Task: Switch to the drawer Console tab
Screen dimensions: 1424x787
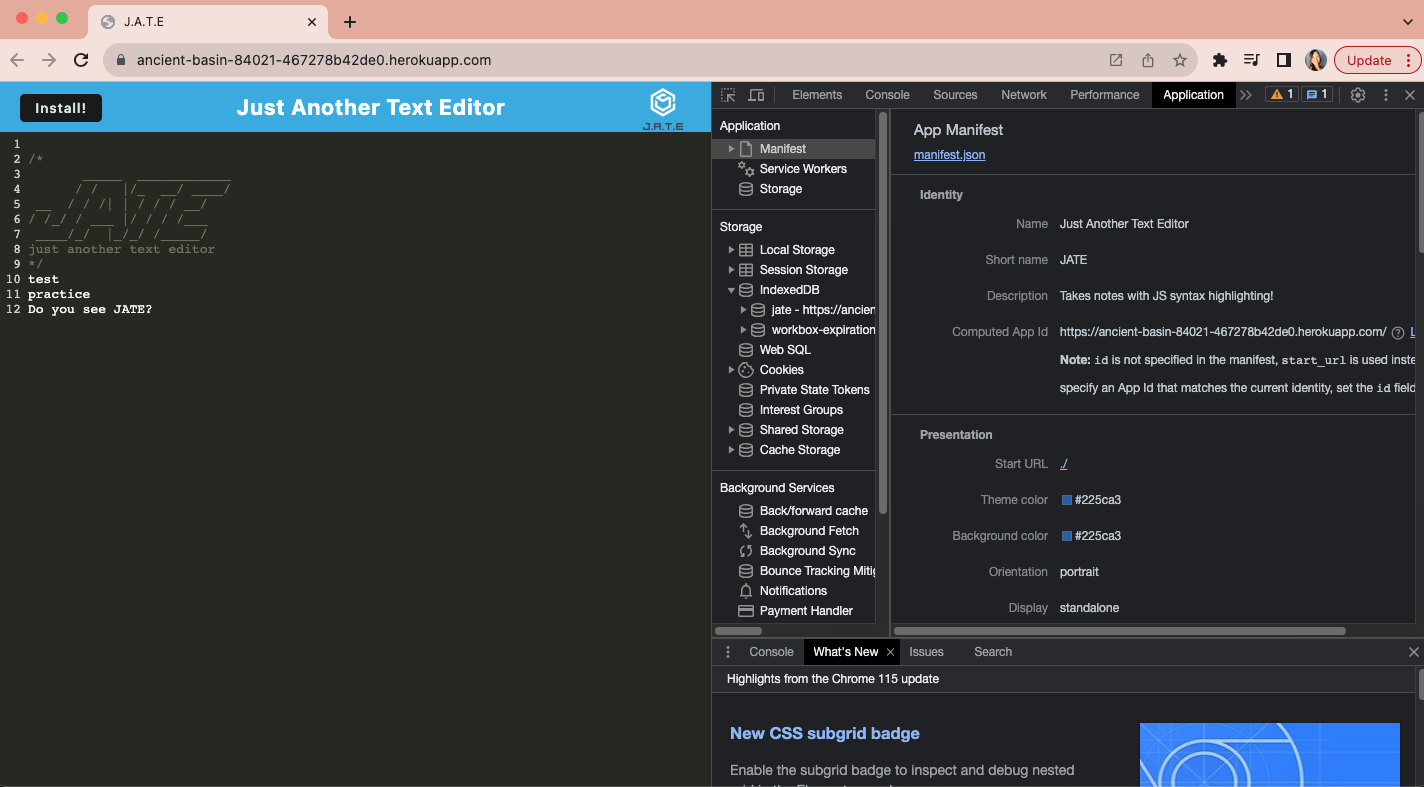Action: point(771,652)
